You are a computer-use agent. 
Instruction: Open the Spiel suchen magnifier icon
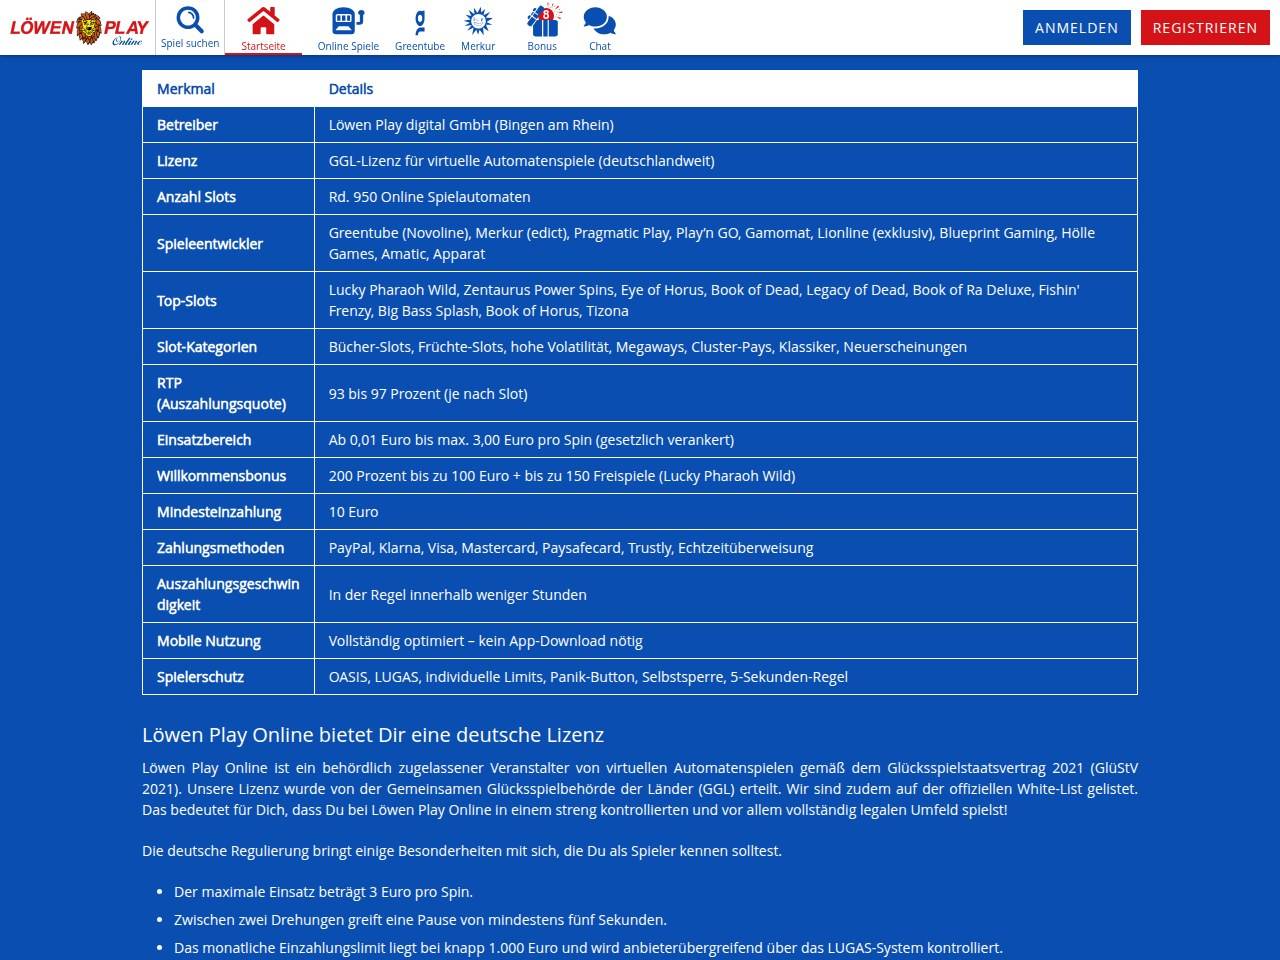tap(190, 20)
